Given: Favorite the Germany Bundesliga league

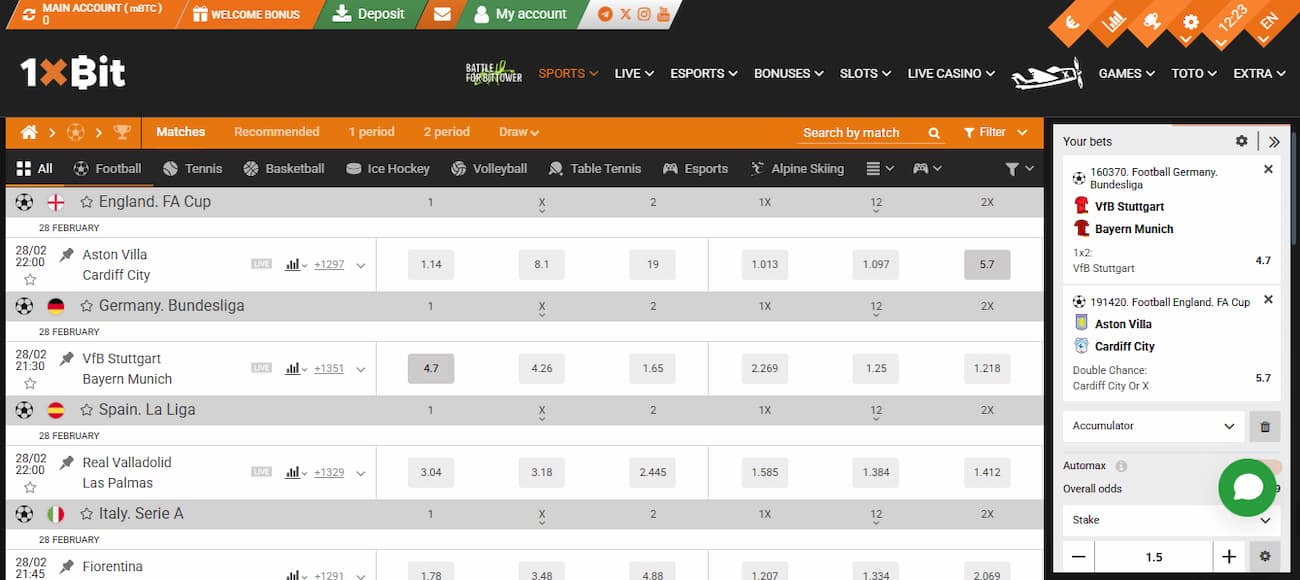Looking at the screenshot, I should tap(87, 306).
